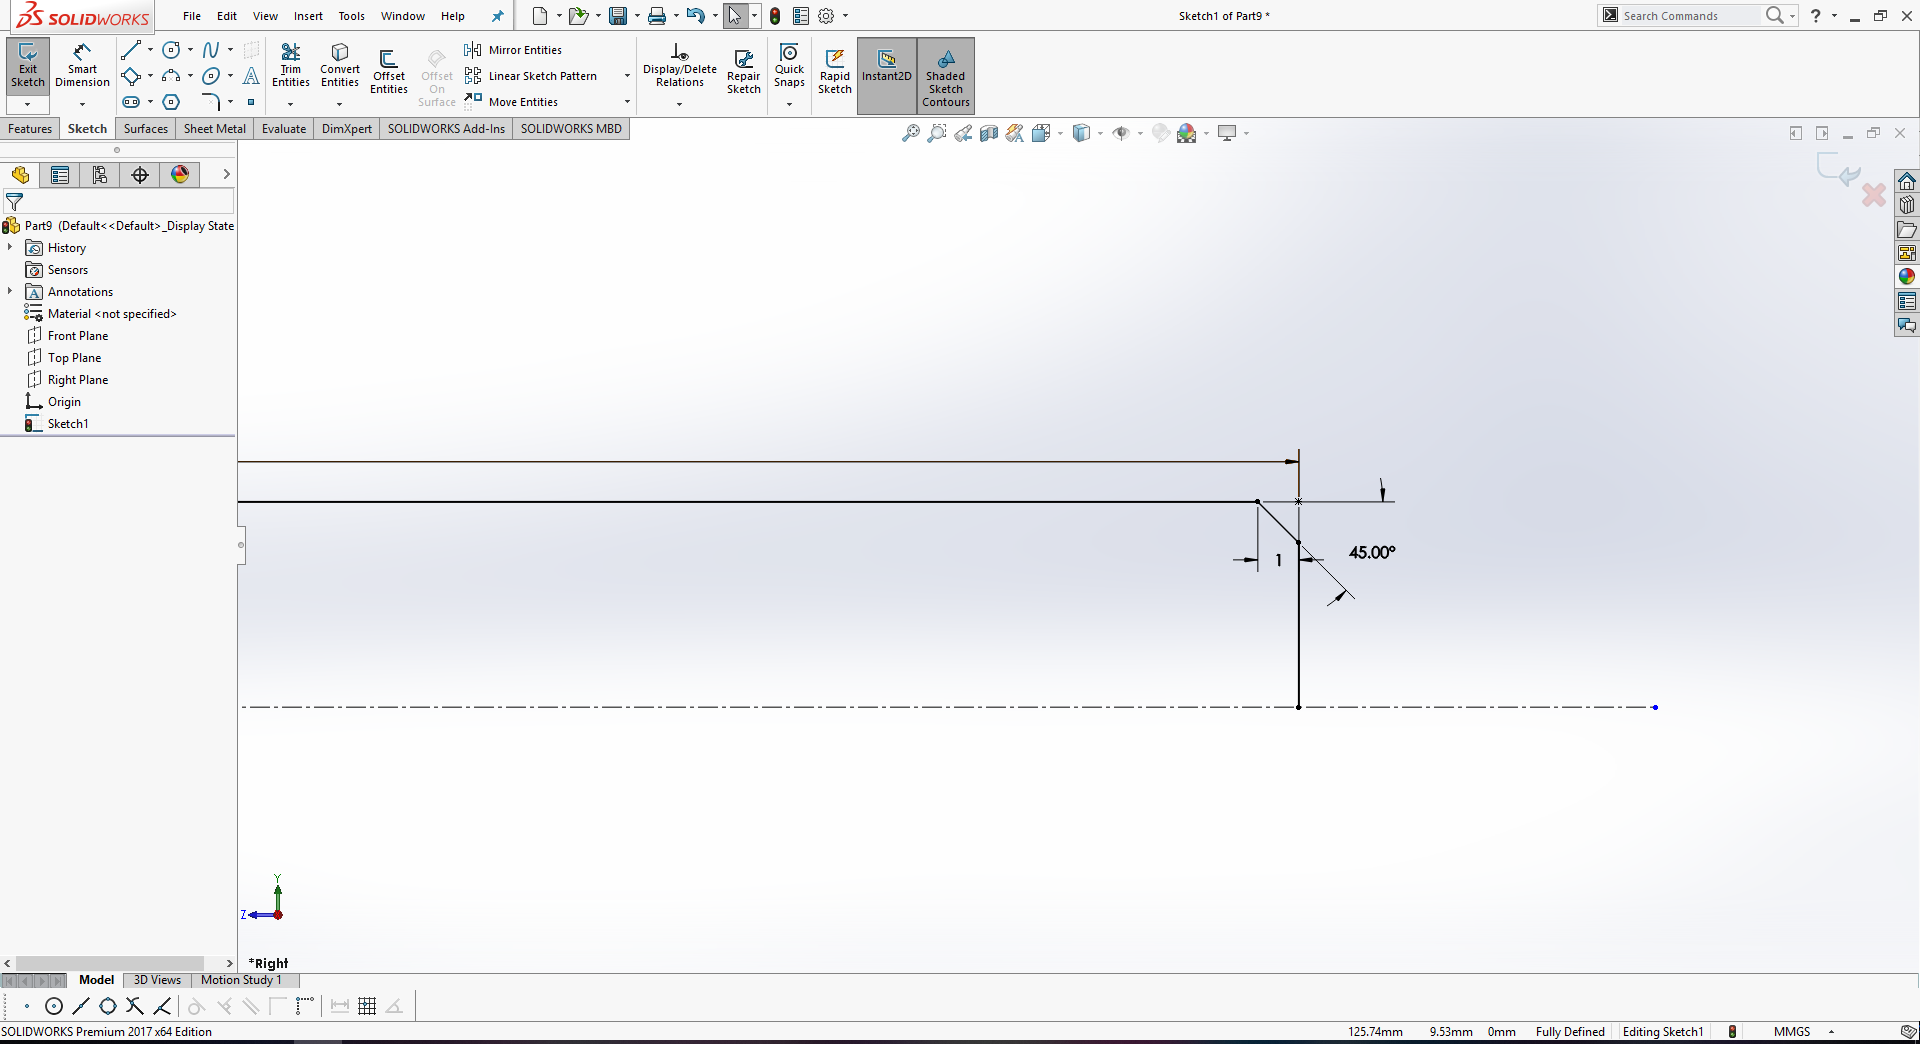Select the Ellipse tool
Image resolution: width=1920 pixels, height=1044 pixels.
(x=211, y=76)
